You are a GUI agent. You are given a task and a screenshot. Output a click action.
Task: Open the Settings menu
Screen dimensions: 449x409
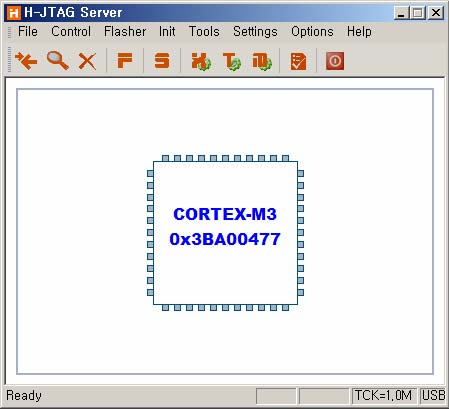(x=255, y=32)
